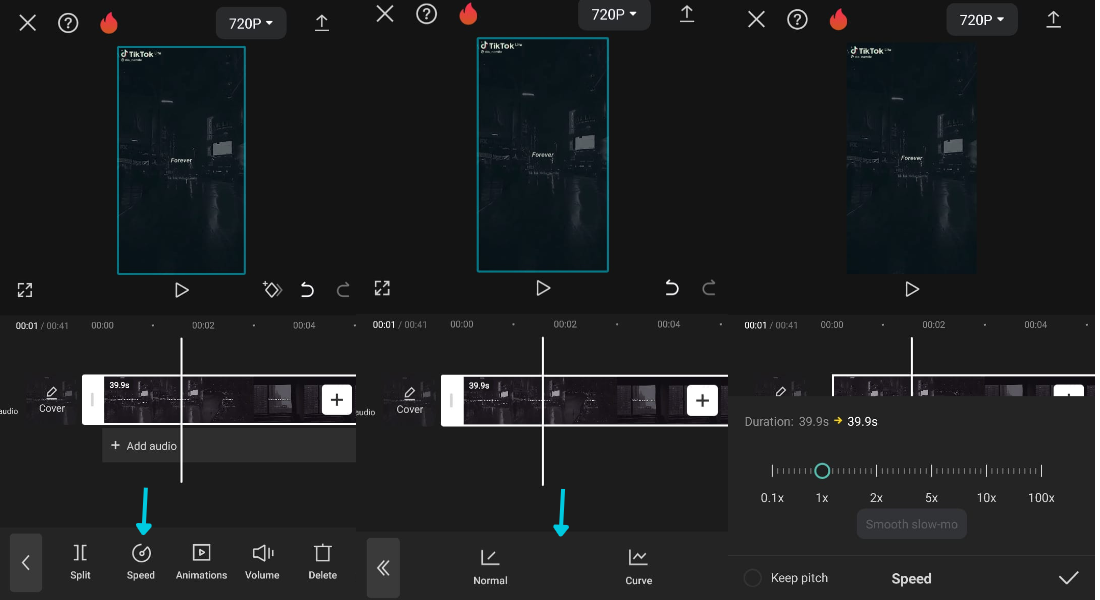Open 720P resolution dropdown in middle panel
Viewport: 1100px width, 600px height.
click(614, 15)
